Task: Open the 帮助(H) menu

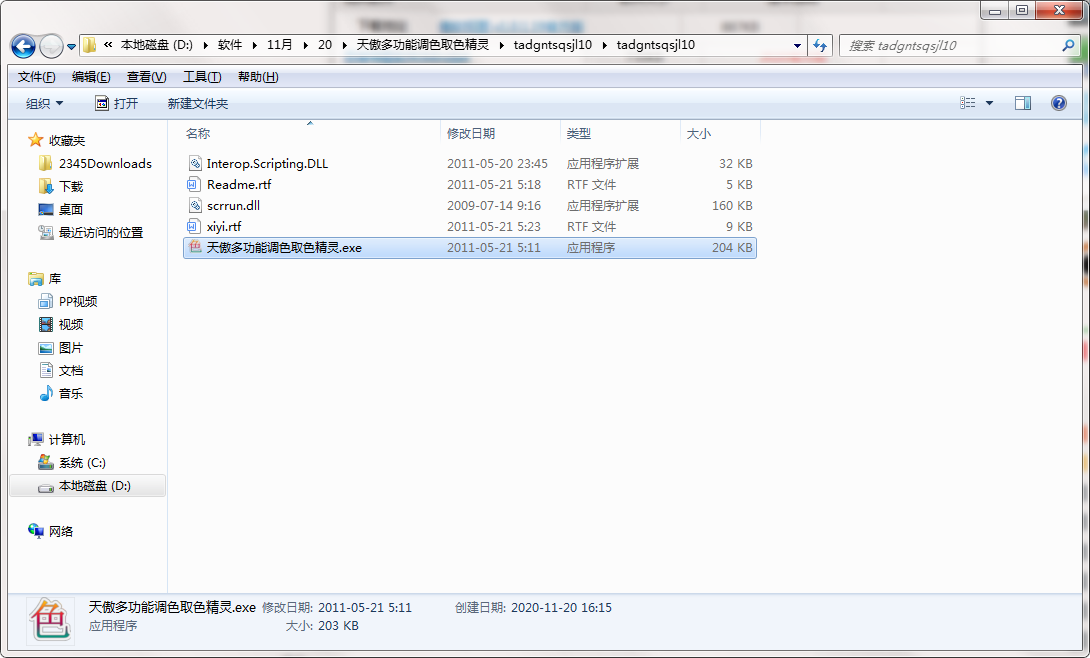Action: [258, 77]
